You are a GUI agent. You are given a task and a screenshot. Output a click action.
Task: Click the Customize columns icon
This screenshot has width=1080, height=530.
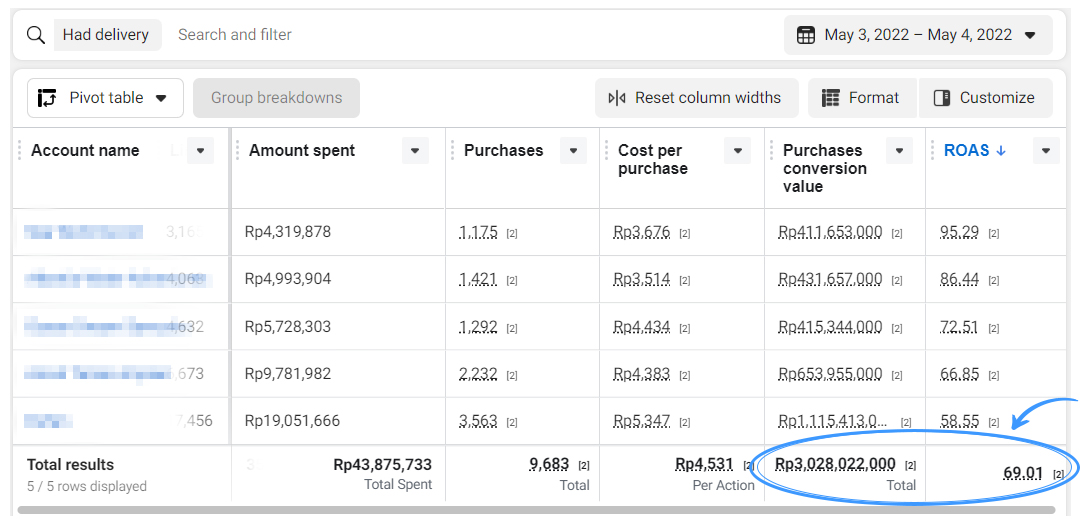[x=941, y=98]
